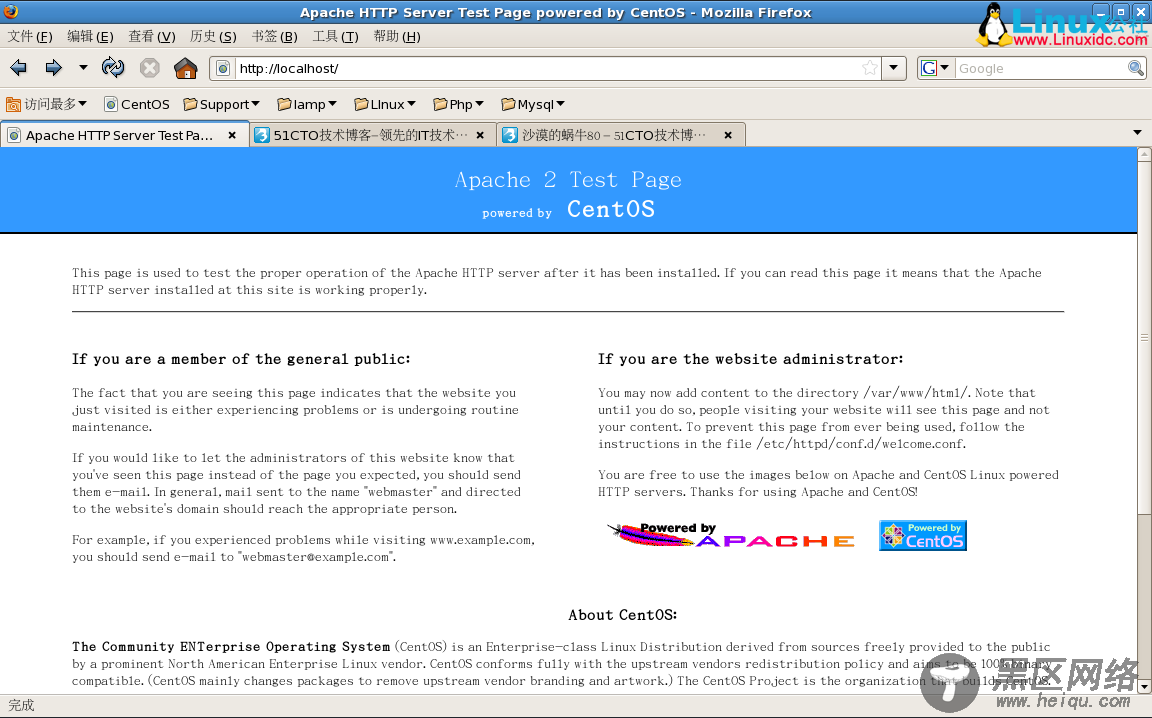The height and width of the screenshot is (718, 1152).
Task: Open the Google search engine selector
Action: tap(935, 68)
